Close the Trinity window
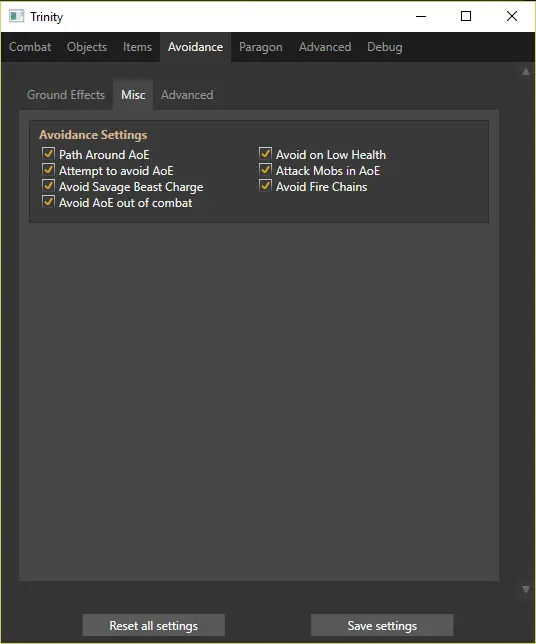The image size is (536, 644). (x=512, y=16)
